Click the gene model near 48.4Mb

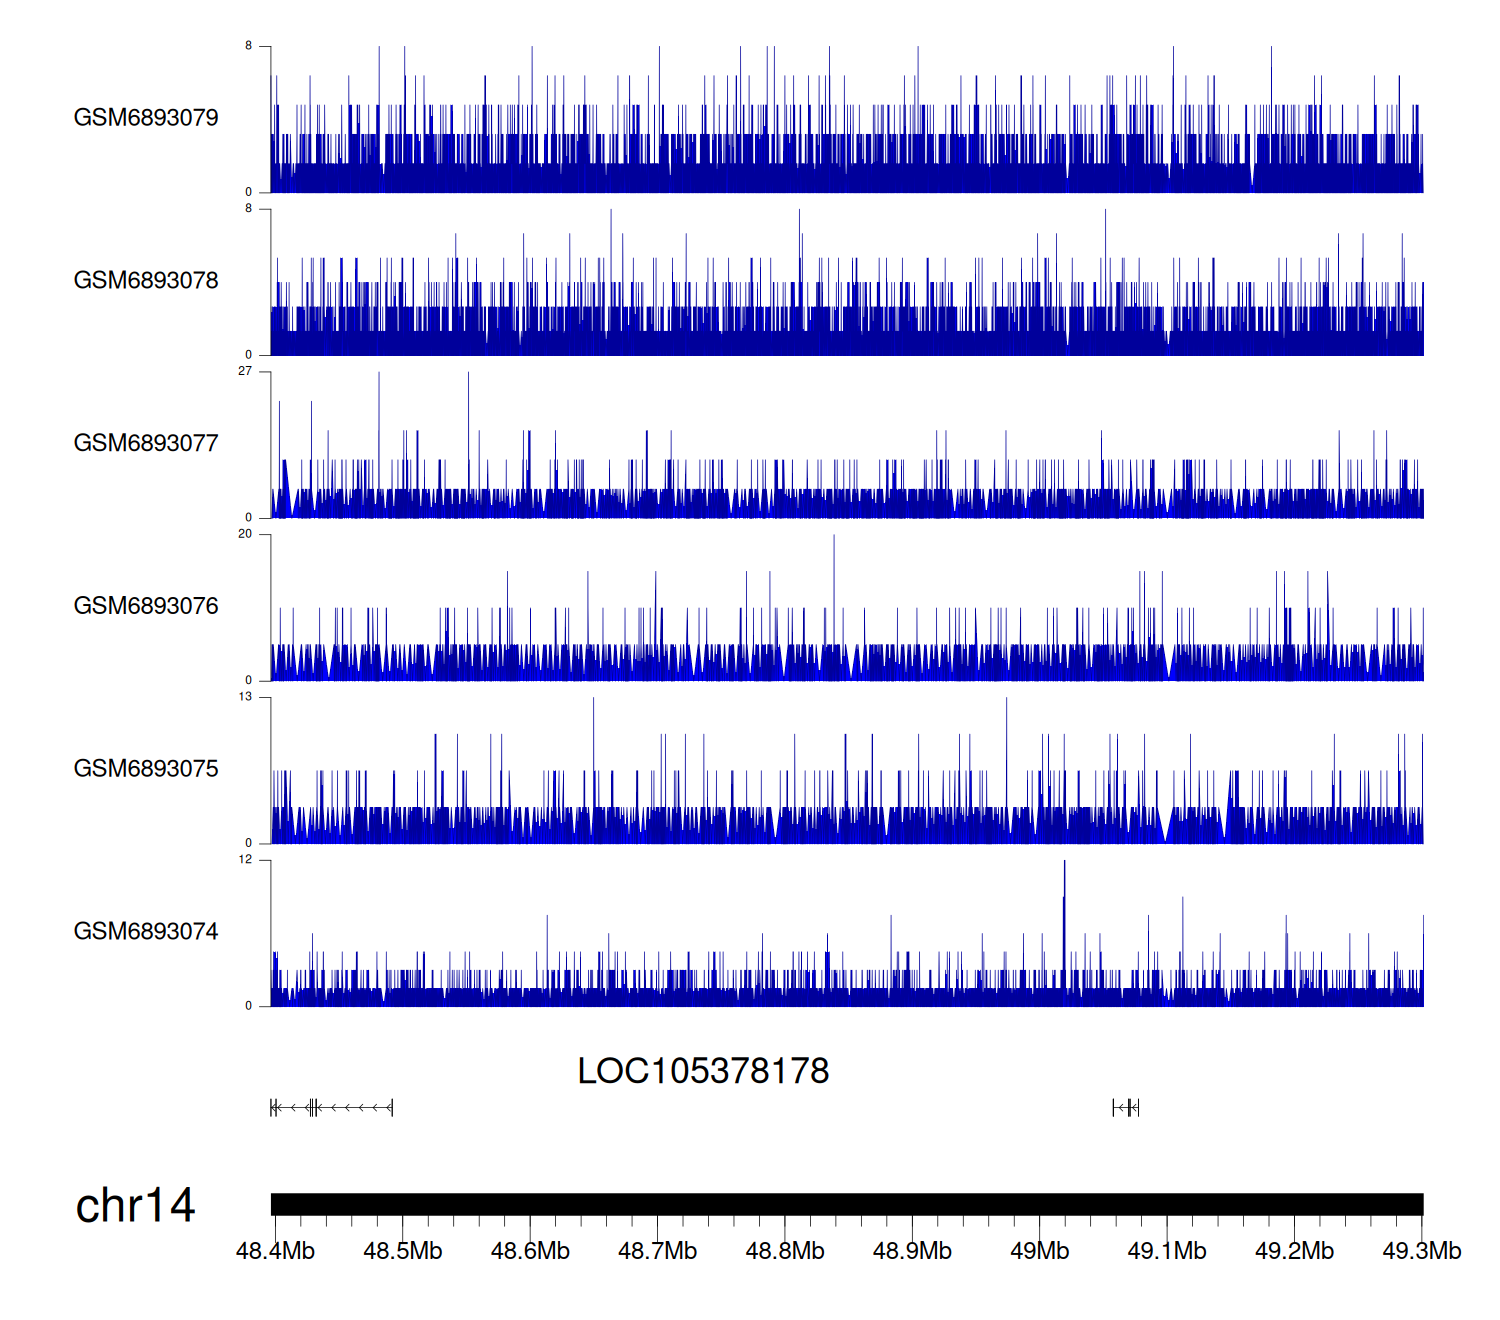point(331,1107)
